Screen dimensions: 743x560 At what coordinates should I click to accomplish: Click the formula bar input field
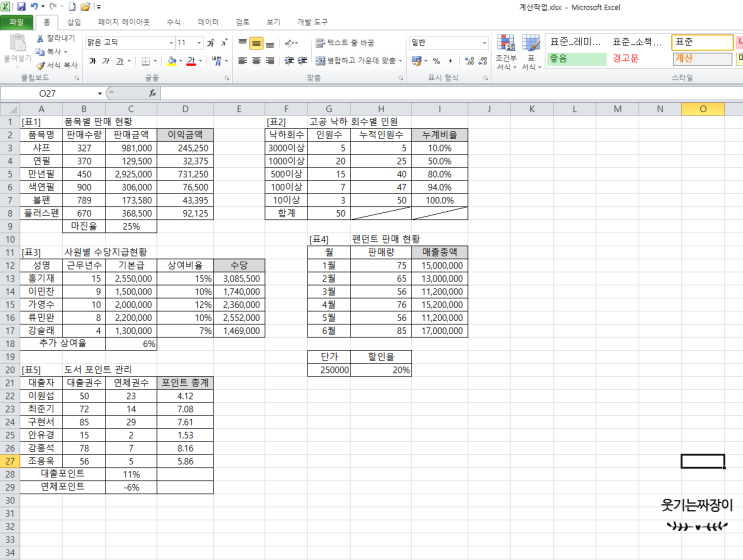(450, 93)
